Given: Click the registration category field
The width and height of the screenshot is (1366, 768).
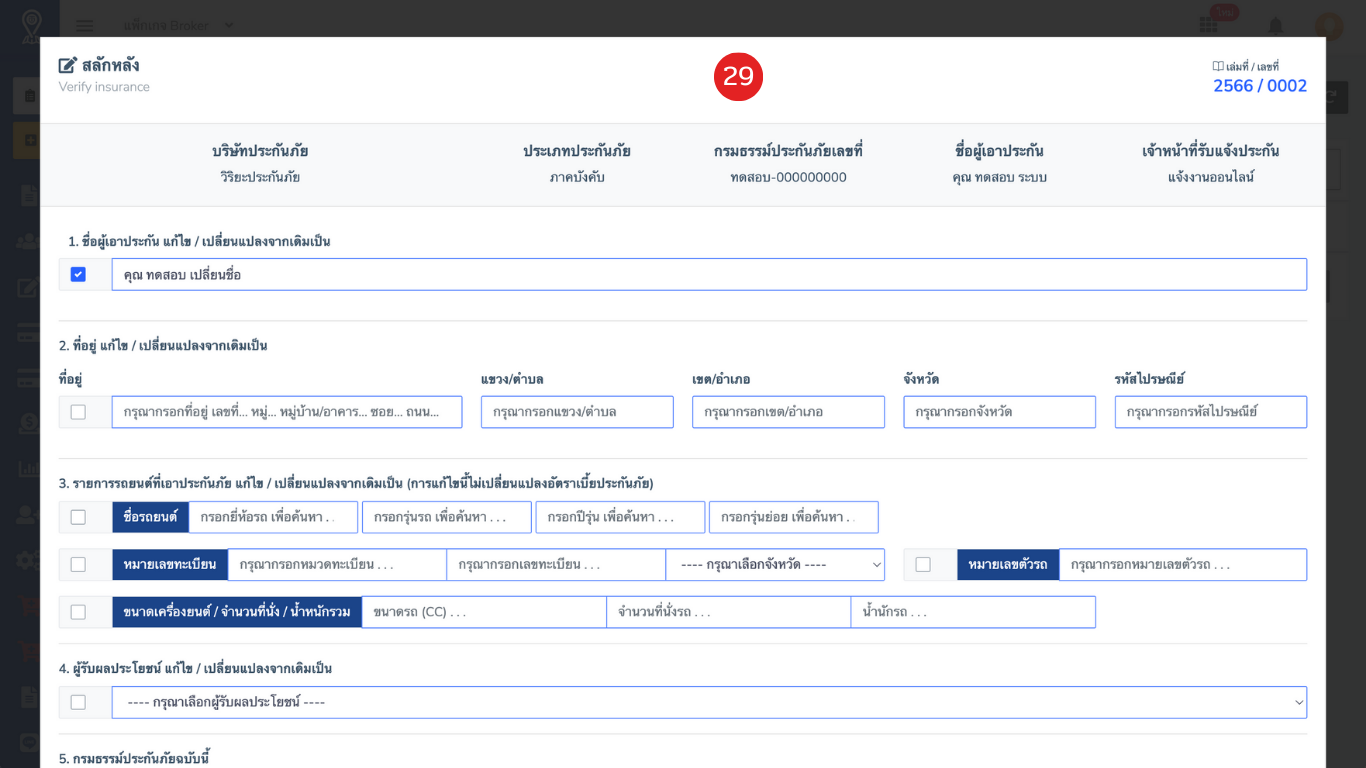Looking at the screenshot, I should (337, 565).
